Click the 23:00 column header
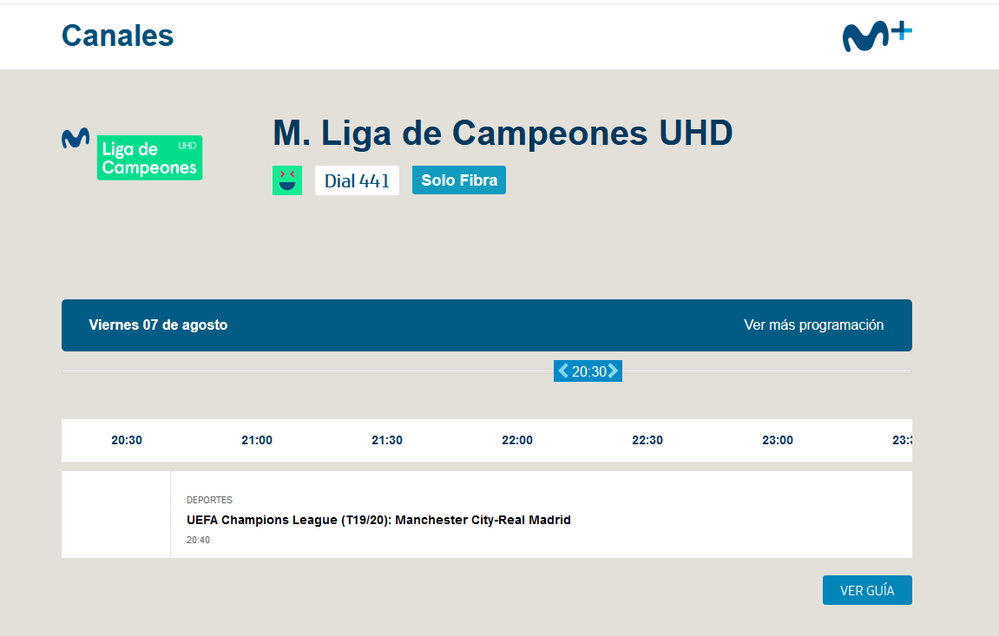999x636 pixels. [x=777, y=440]
